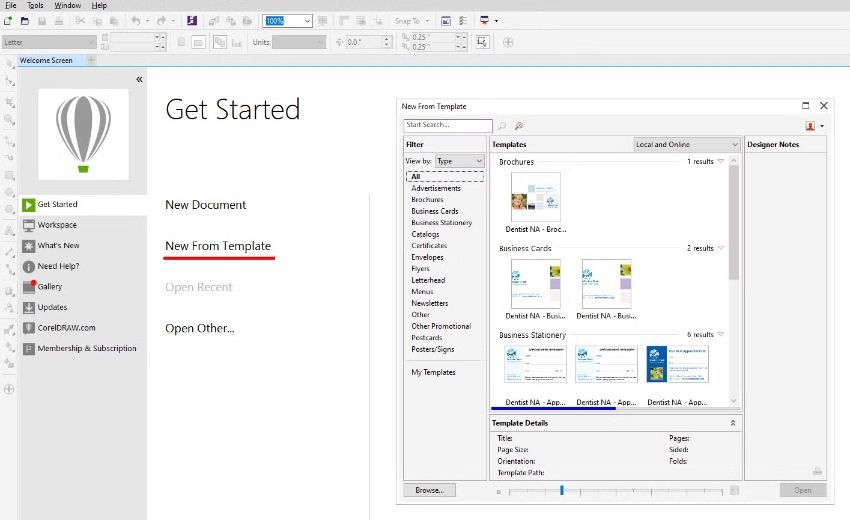Click the templates list vertical scrollbar
Viewport: 850px width, 520px height.
pyautogui.click(x=733, y=222)
